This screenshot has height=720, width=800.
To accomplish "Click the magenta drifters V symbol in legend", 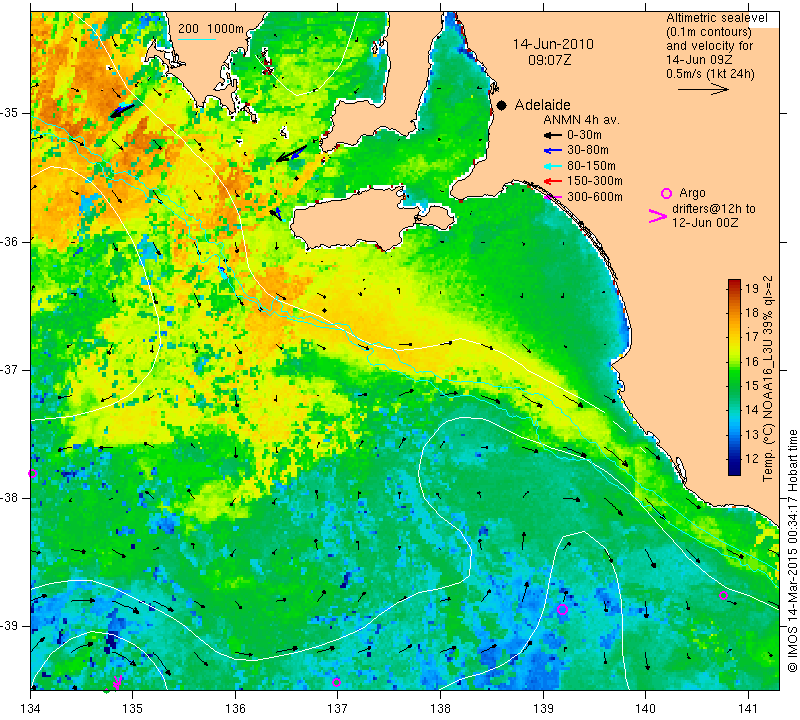I will pos(658,216).
